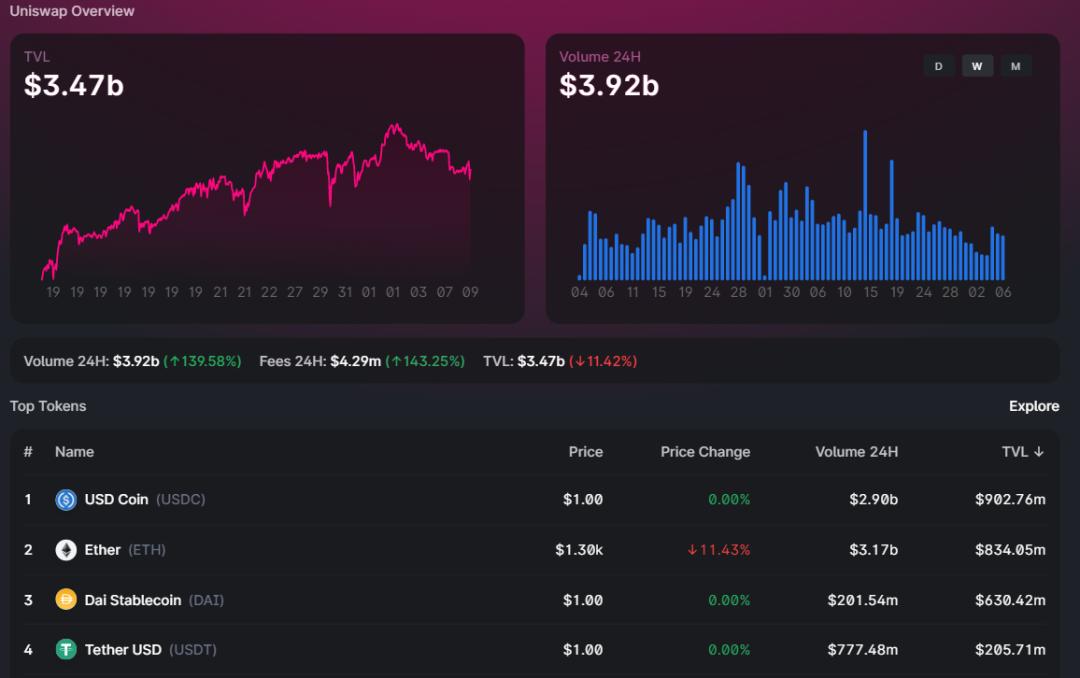The height and width of the screenshot is (678, 1080).
Task: Click the tallest blue bar in volume chart
Action: coord(864,205)
